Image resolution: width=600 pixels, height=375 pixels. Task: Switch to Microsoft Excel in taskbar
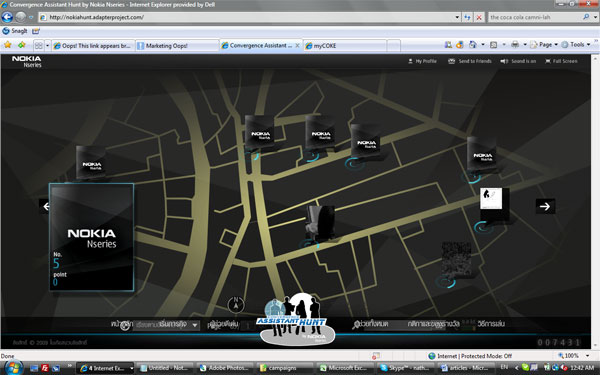point(346,368)
